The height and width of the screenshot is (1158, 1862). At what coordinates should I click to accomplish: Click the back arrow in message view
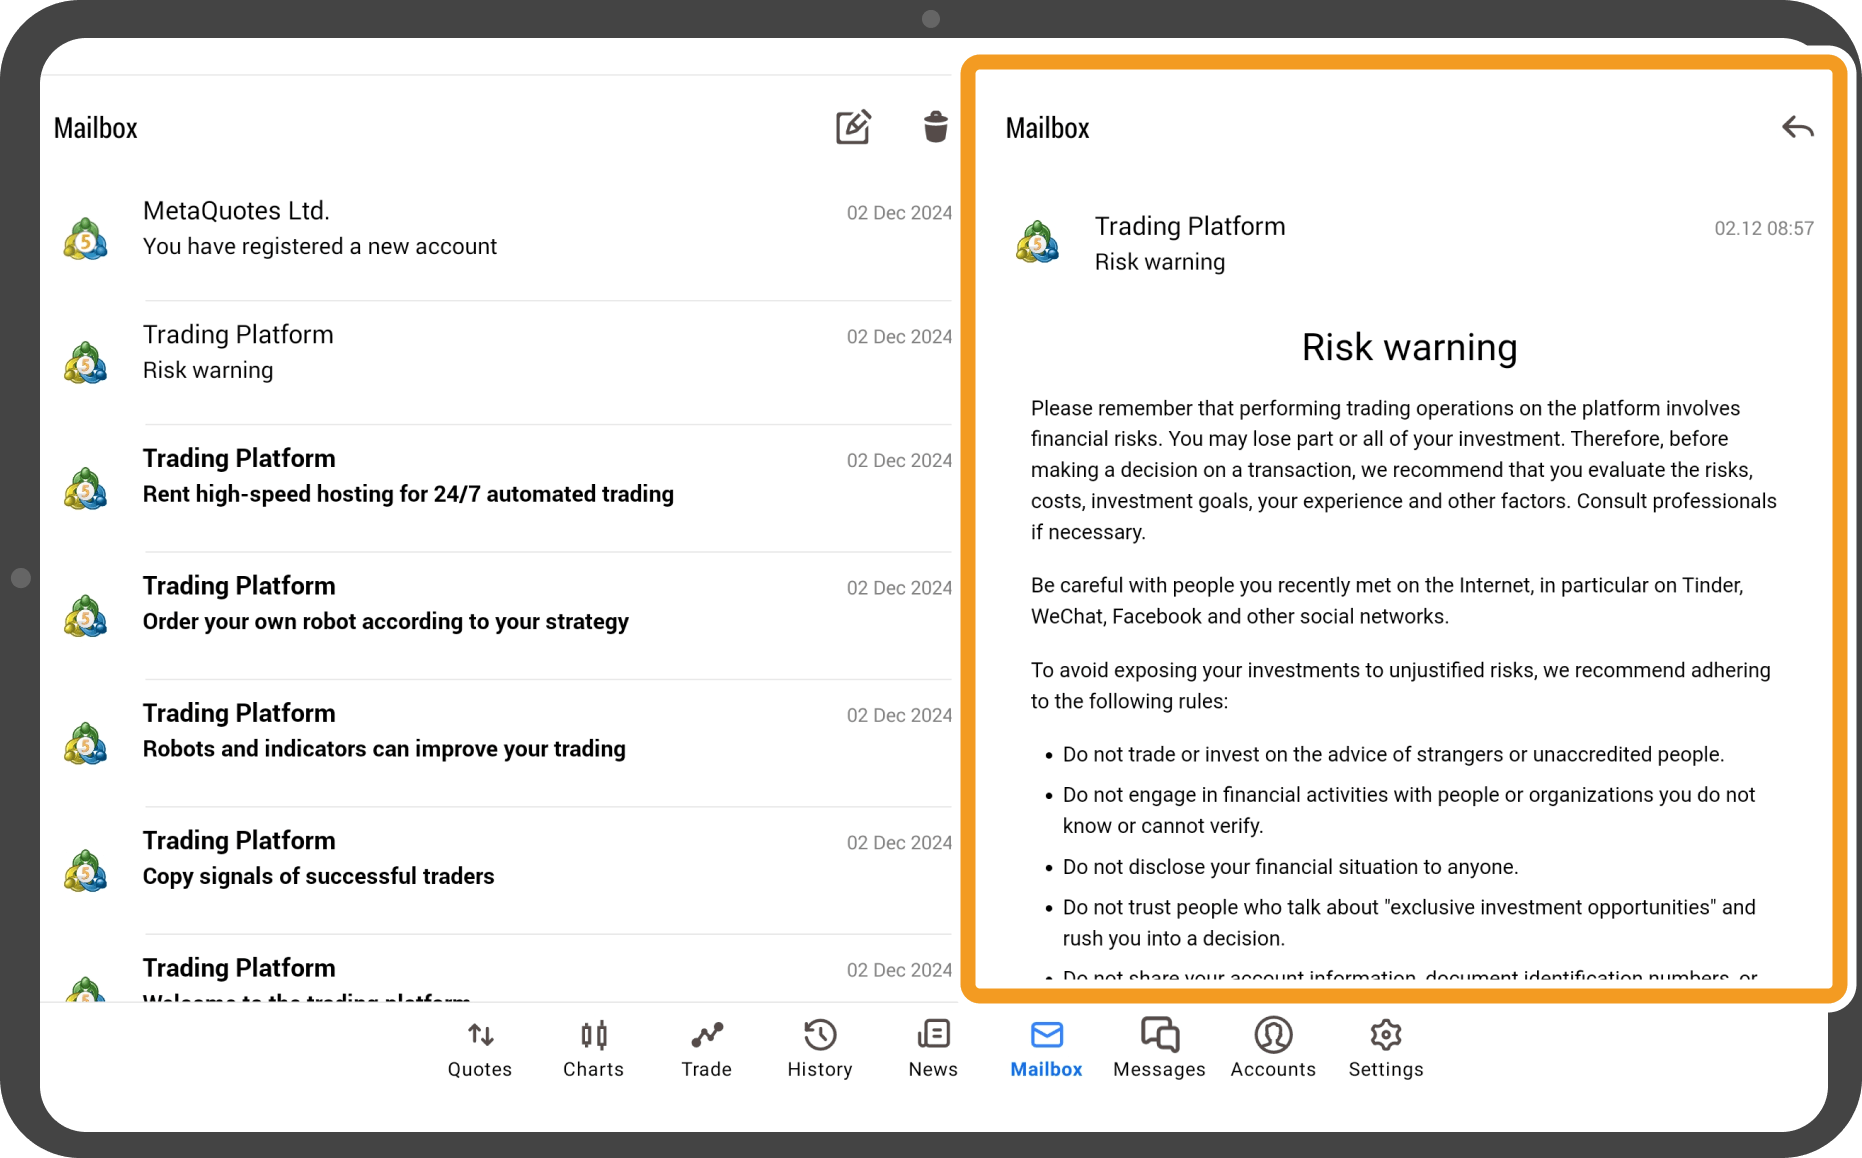tap(1796, 128)
